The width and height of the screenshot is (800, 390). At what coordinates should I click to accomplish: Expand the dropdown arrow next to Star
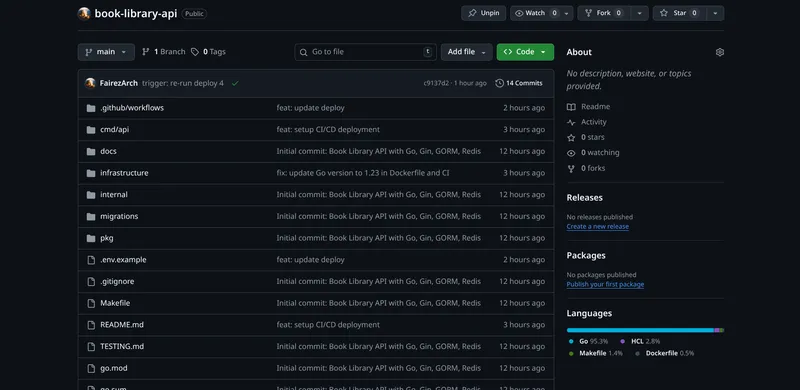pos(715,13)
